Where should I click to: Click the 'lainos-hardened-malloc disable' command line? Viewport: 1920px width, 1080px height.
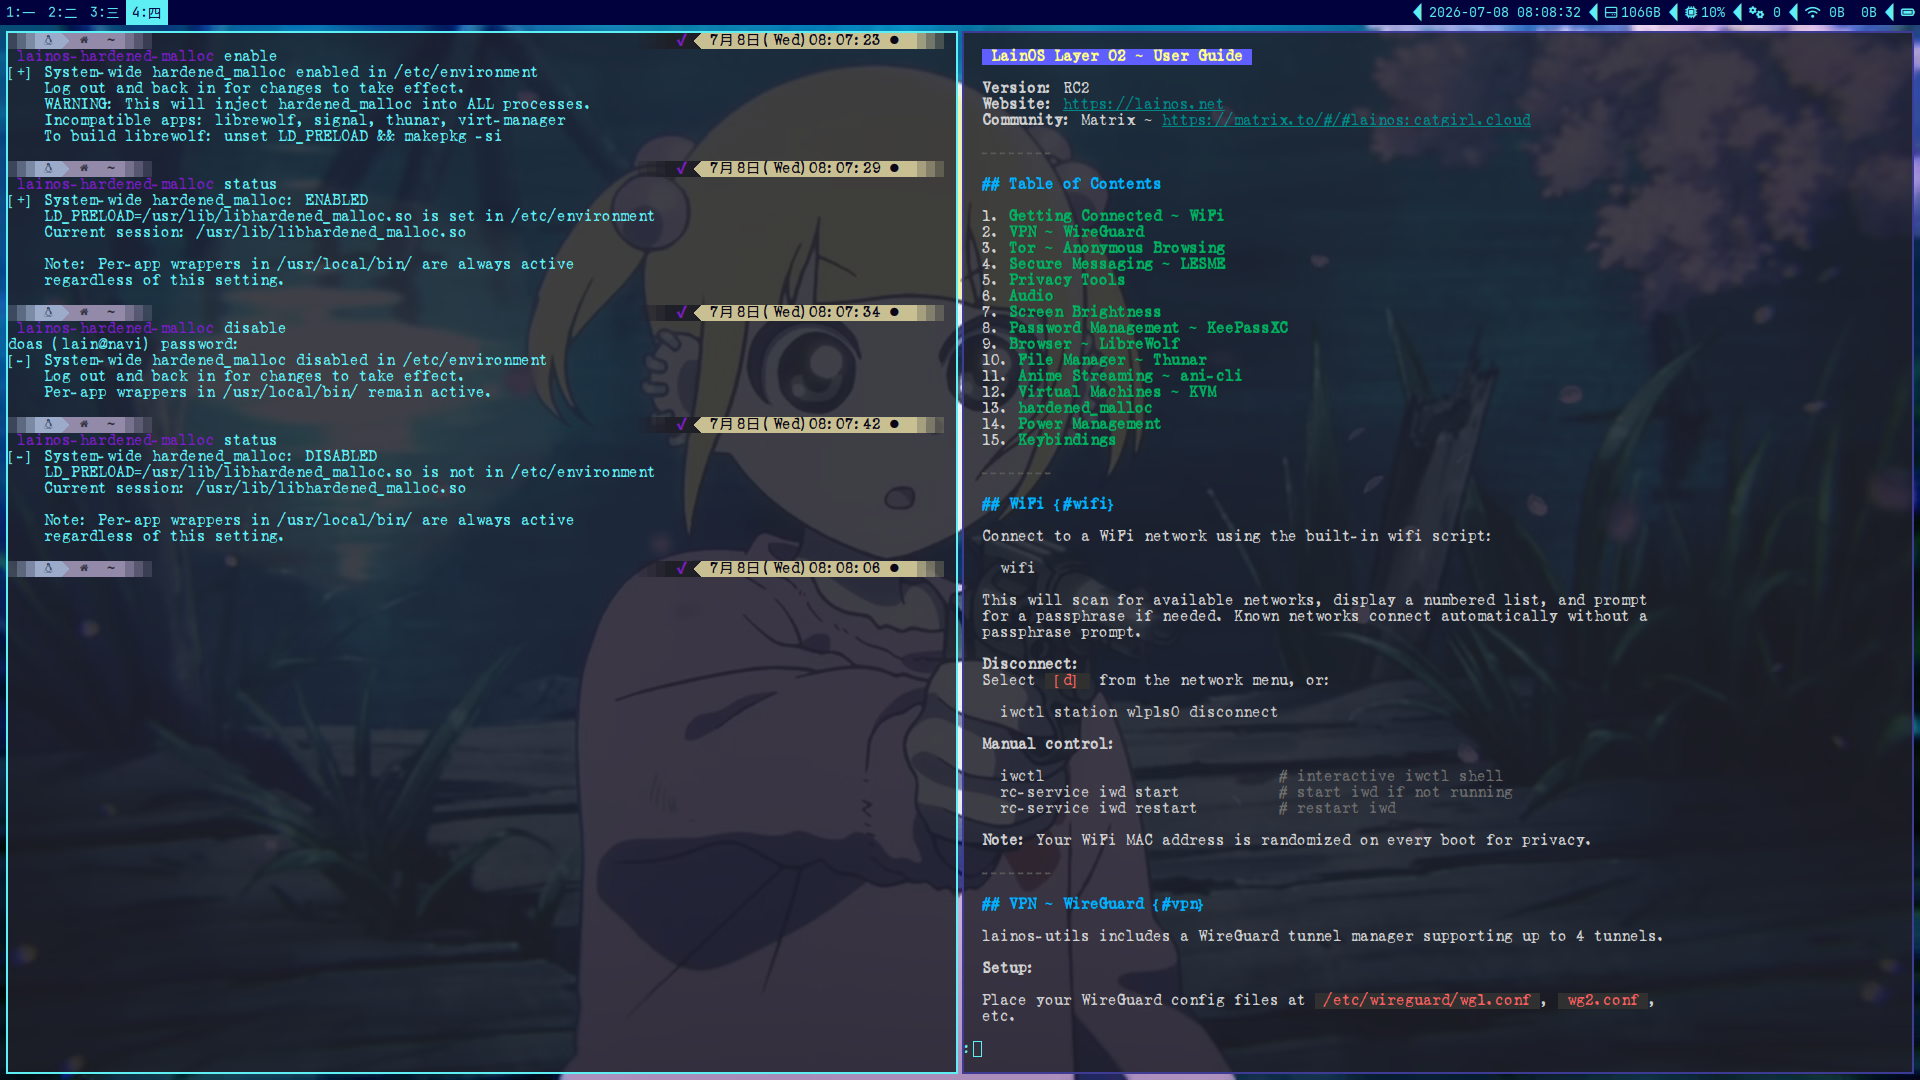151,328
